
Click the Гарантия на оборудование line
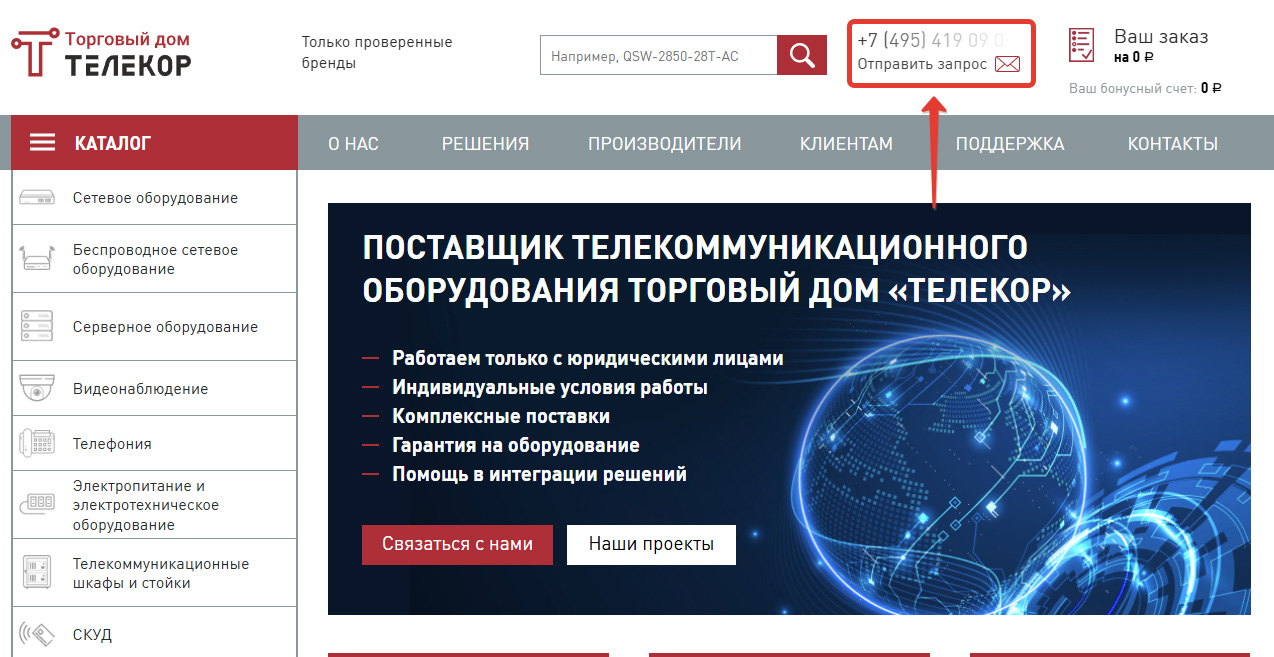pyautogui.click(x=516, y=445)
